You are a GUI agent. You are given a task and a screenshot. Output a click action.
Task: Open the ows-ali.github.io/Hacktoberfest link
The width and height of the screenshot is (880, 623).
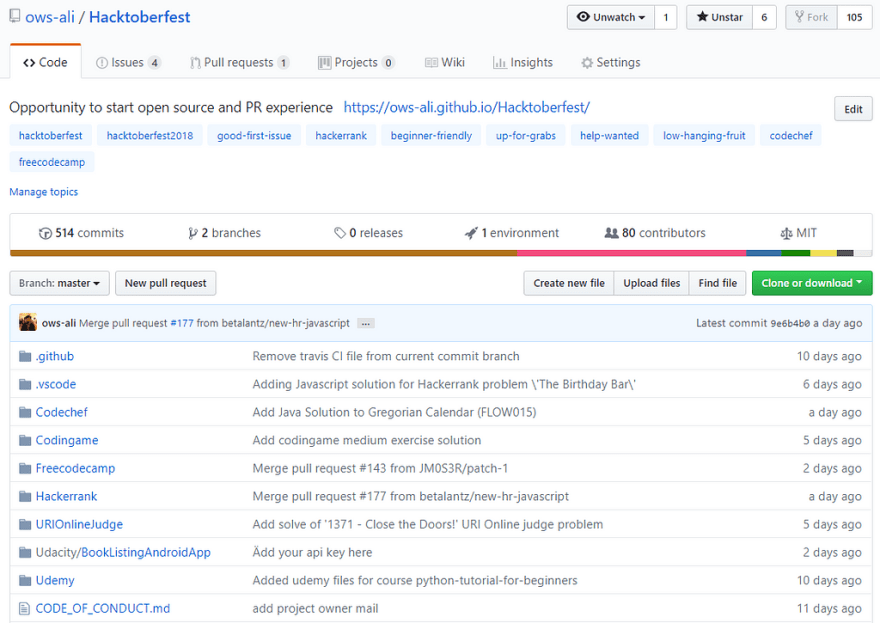pos(466,107)
